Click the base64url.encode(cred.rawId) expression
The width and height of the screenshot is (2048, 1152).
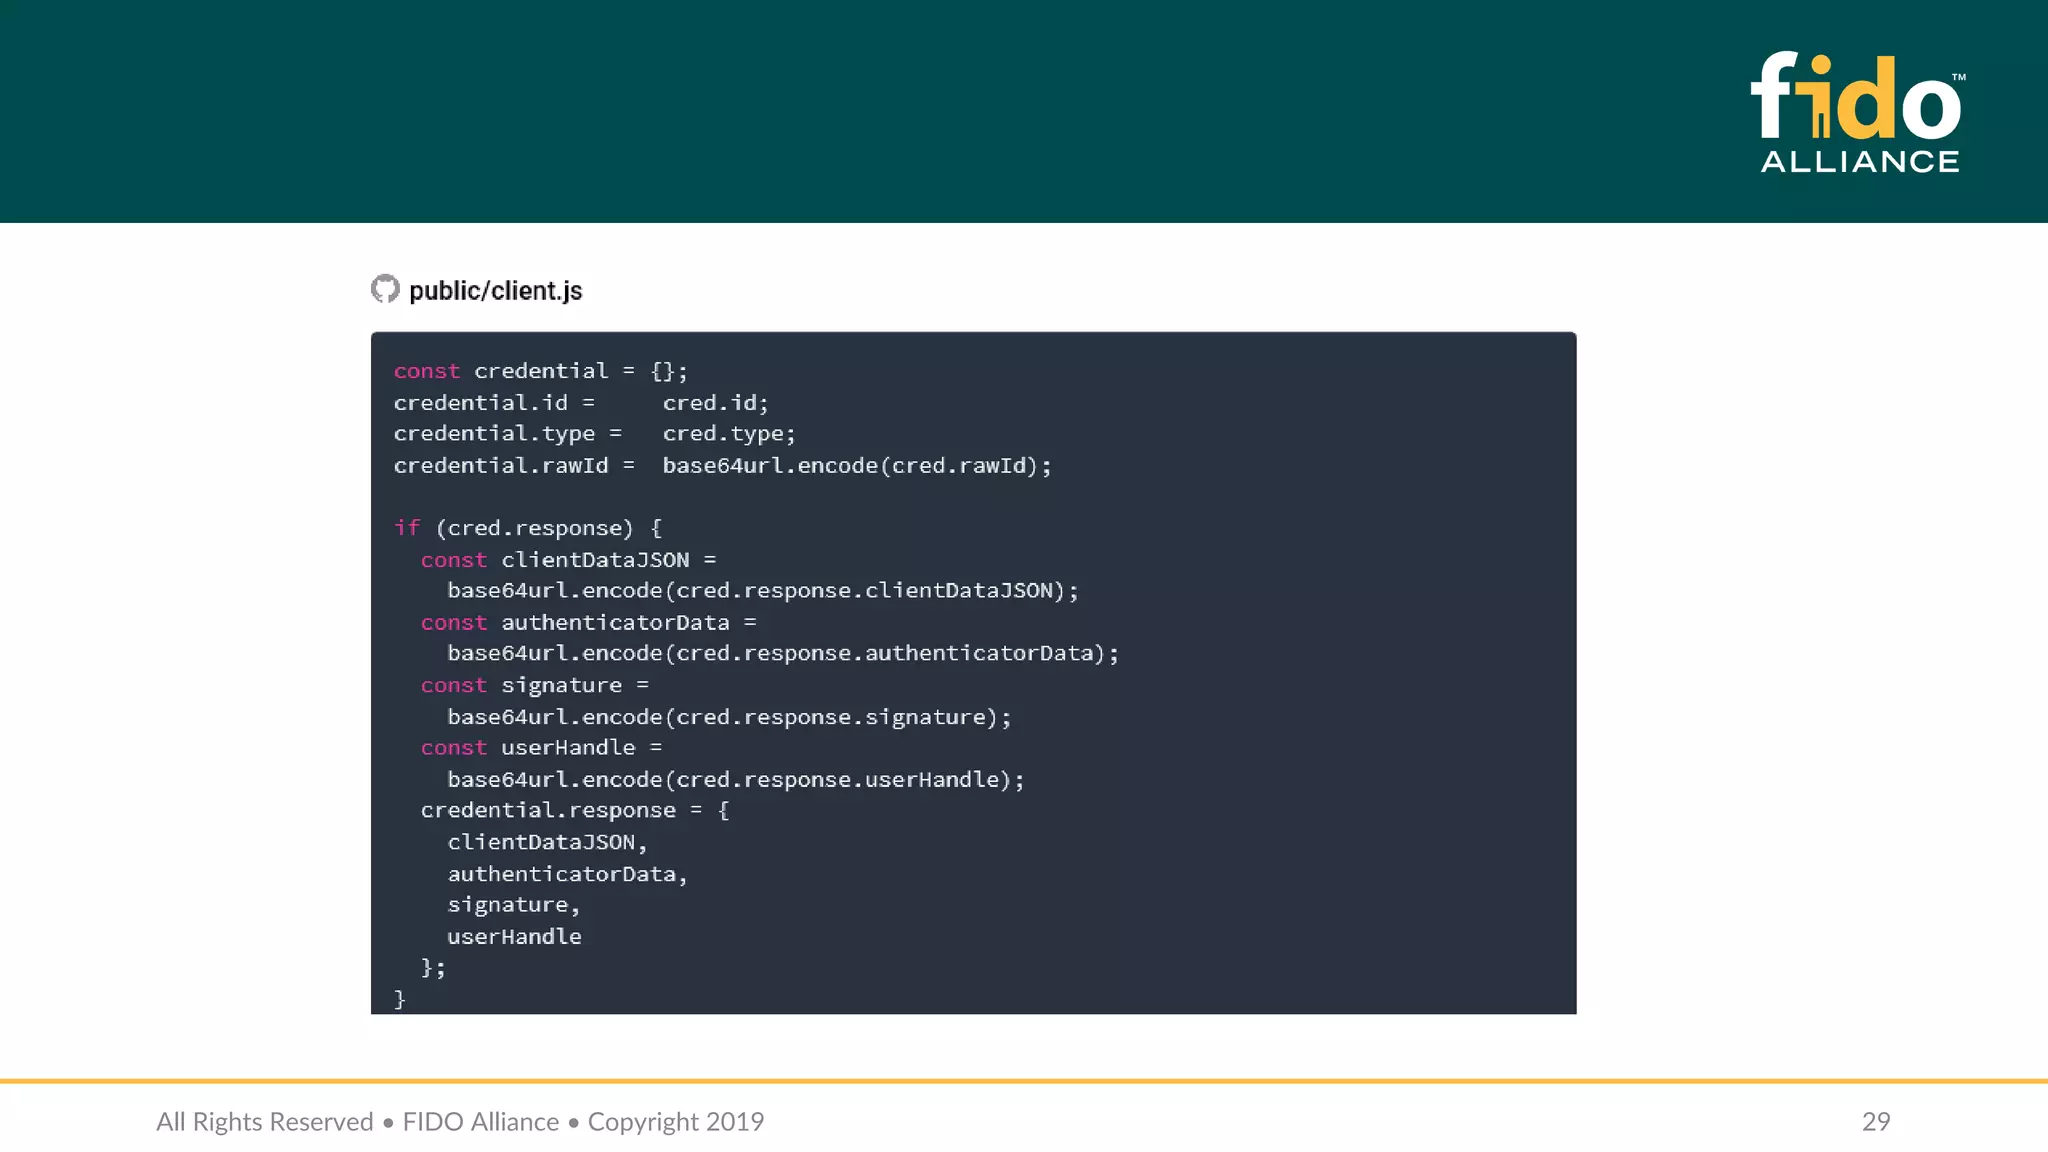click(x=856, y=466)
